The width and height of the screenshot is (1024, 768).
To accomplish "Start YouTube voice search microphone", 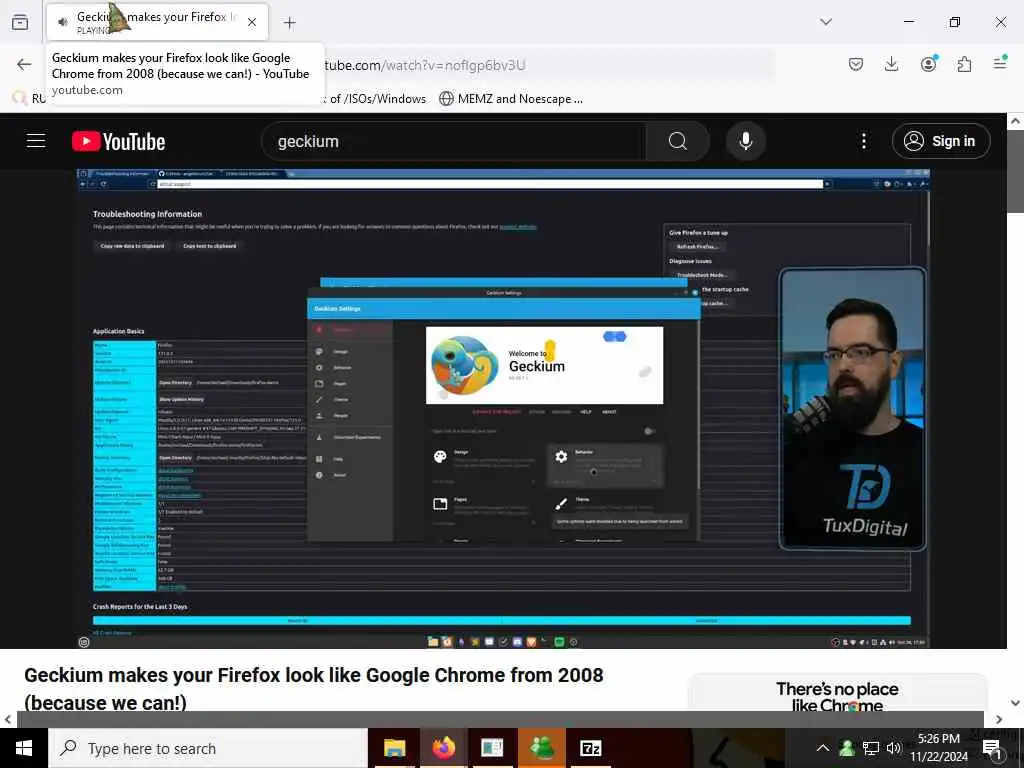I will [x=745, y=141].
